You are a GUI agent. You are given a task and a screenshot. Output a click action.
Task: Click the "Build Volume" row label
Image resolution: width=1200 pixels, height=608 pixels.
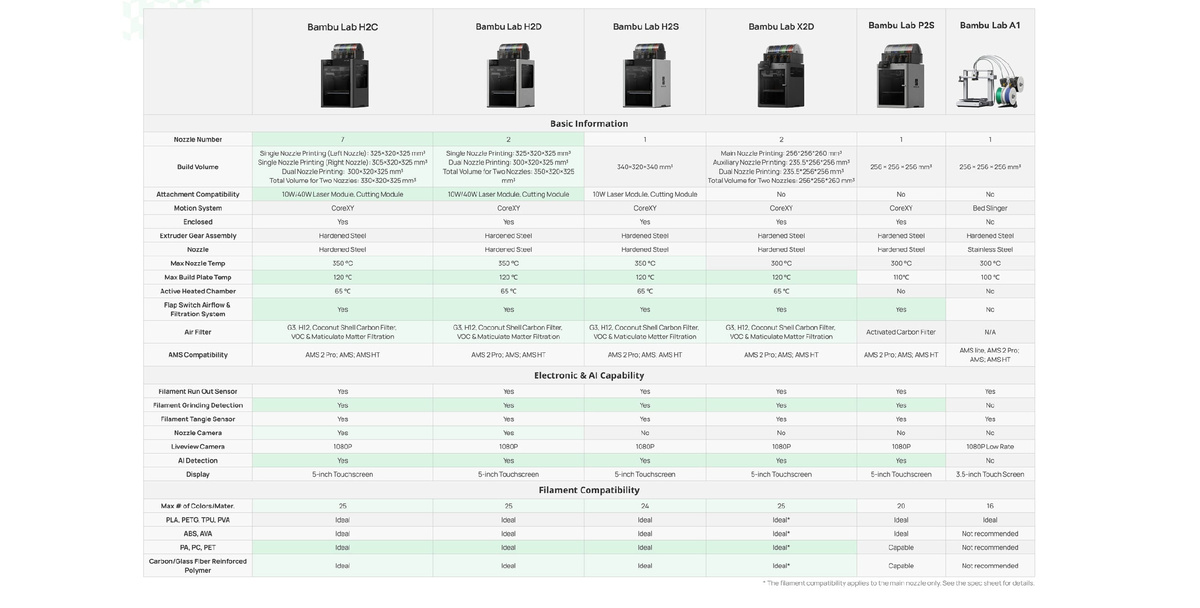(x=198, y=167)
